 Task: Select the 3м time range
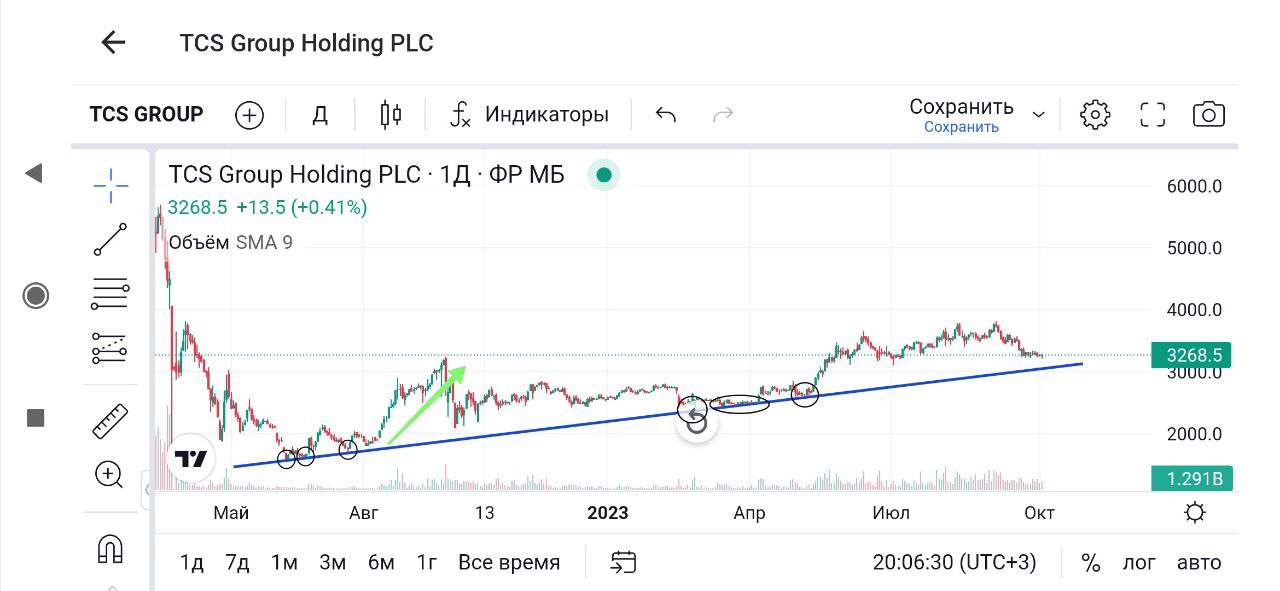(x=333, y=562)
